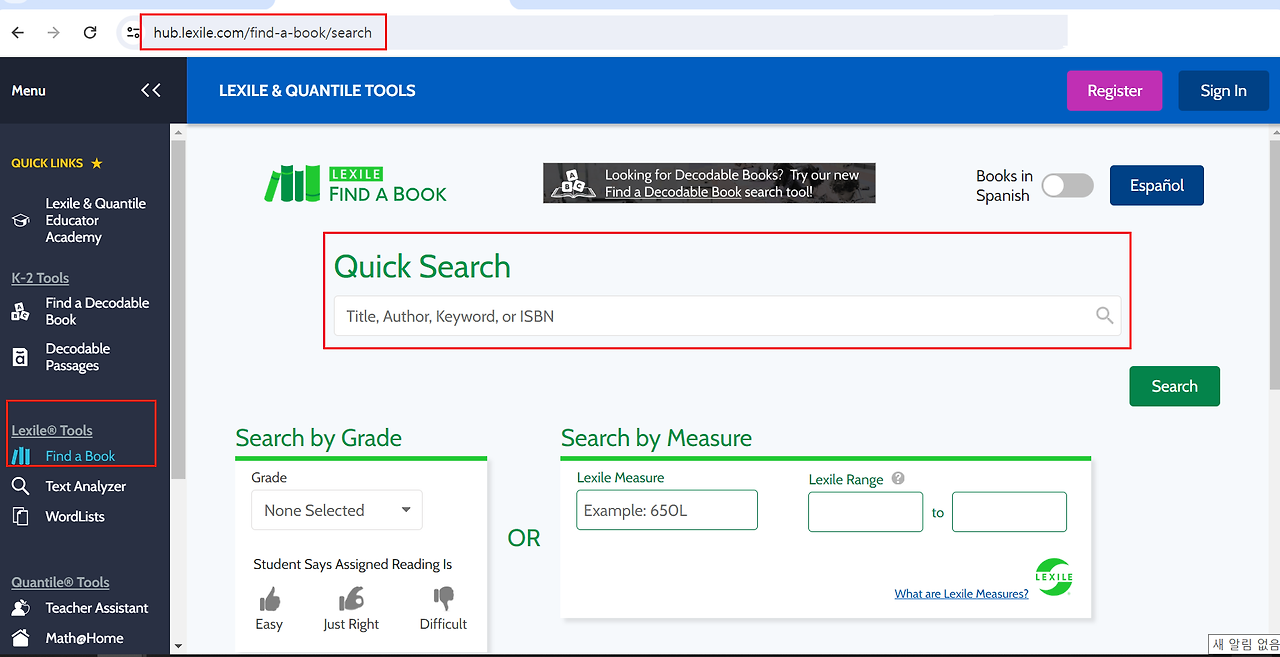
Task: Open the Decodable Books search banner
Action: [709, 183]
